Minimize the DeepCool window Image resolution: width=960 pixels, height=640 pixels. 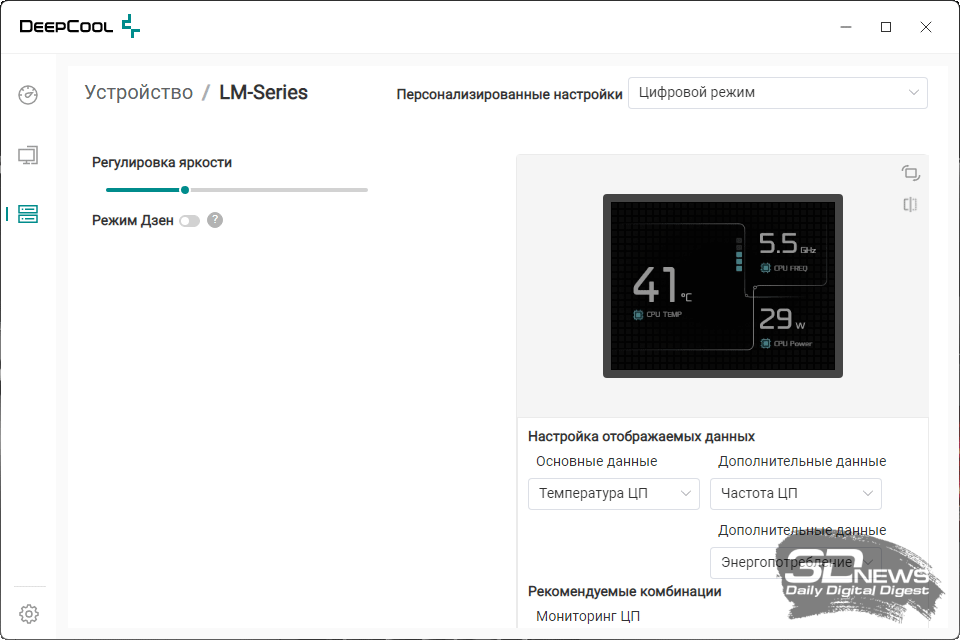point(845,27)
